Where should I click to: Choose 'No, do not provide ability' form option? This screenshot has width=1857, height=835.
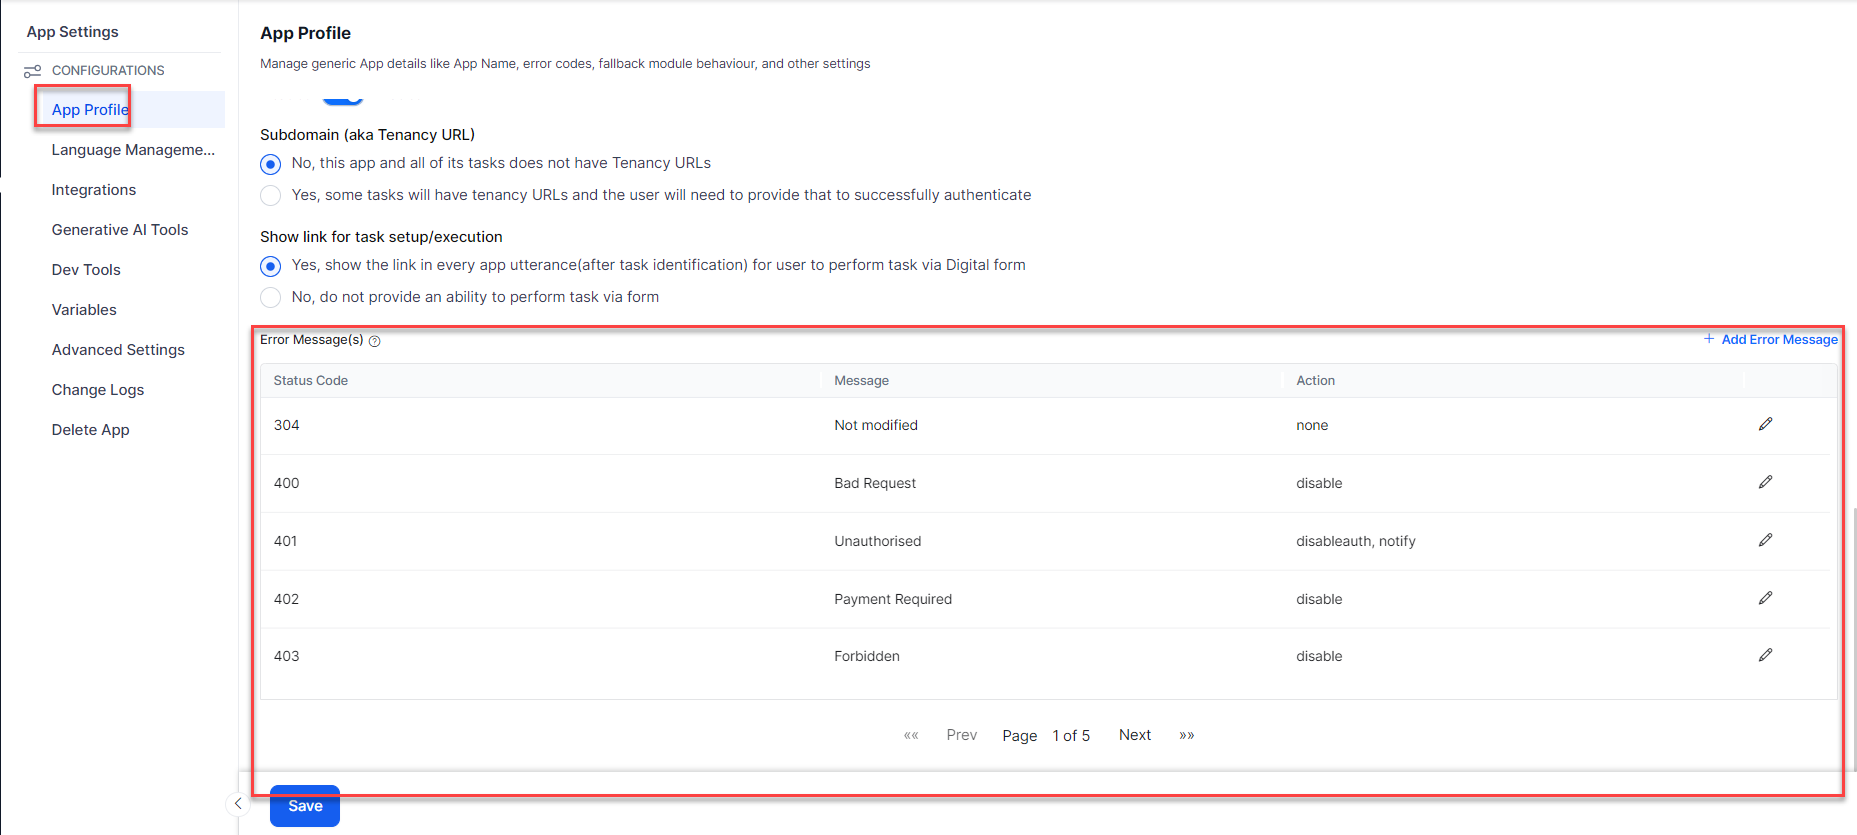click(270, 297)
